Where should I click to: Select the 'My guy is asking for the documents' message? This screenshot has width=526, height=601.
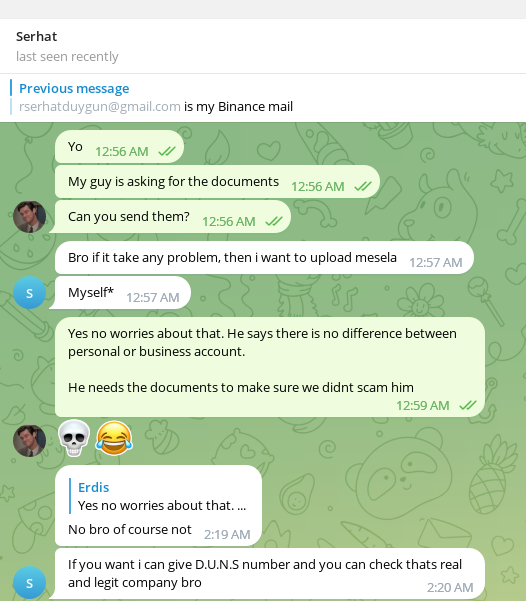[217, 182]
